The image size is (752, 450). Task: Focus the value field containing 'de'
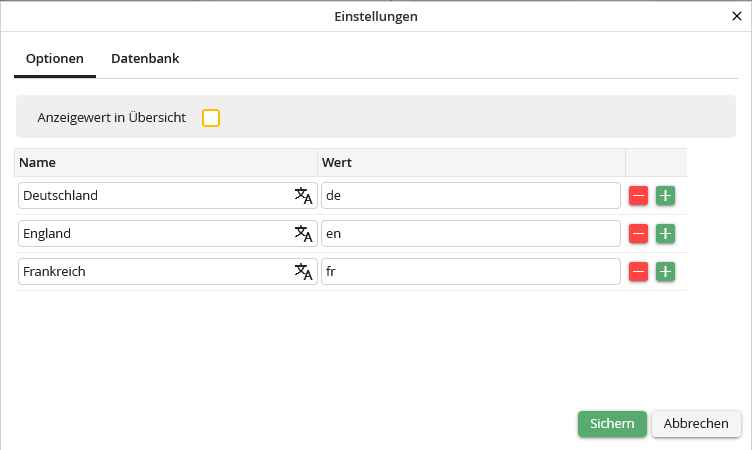(470, 196)
